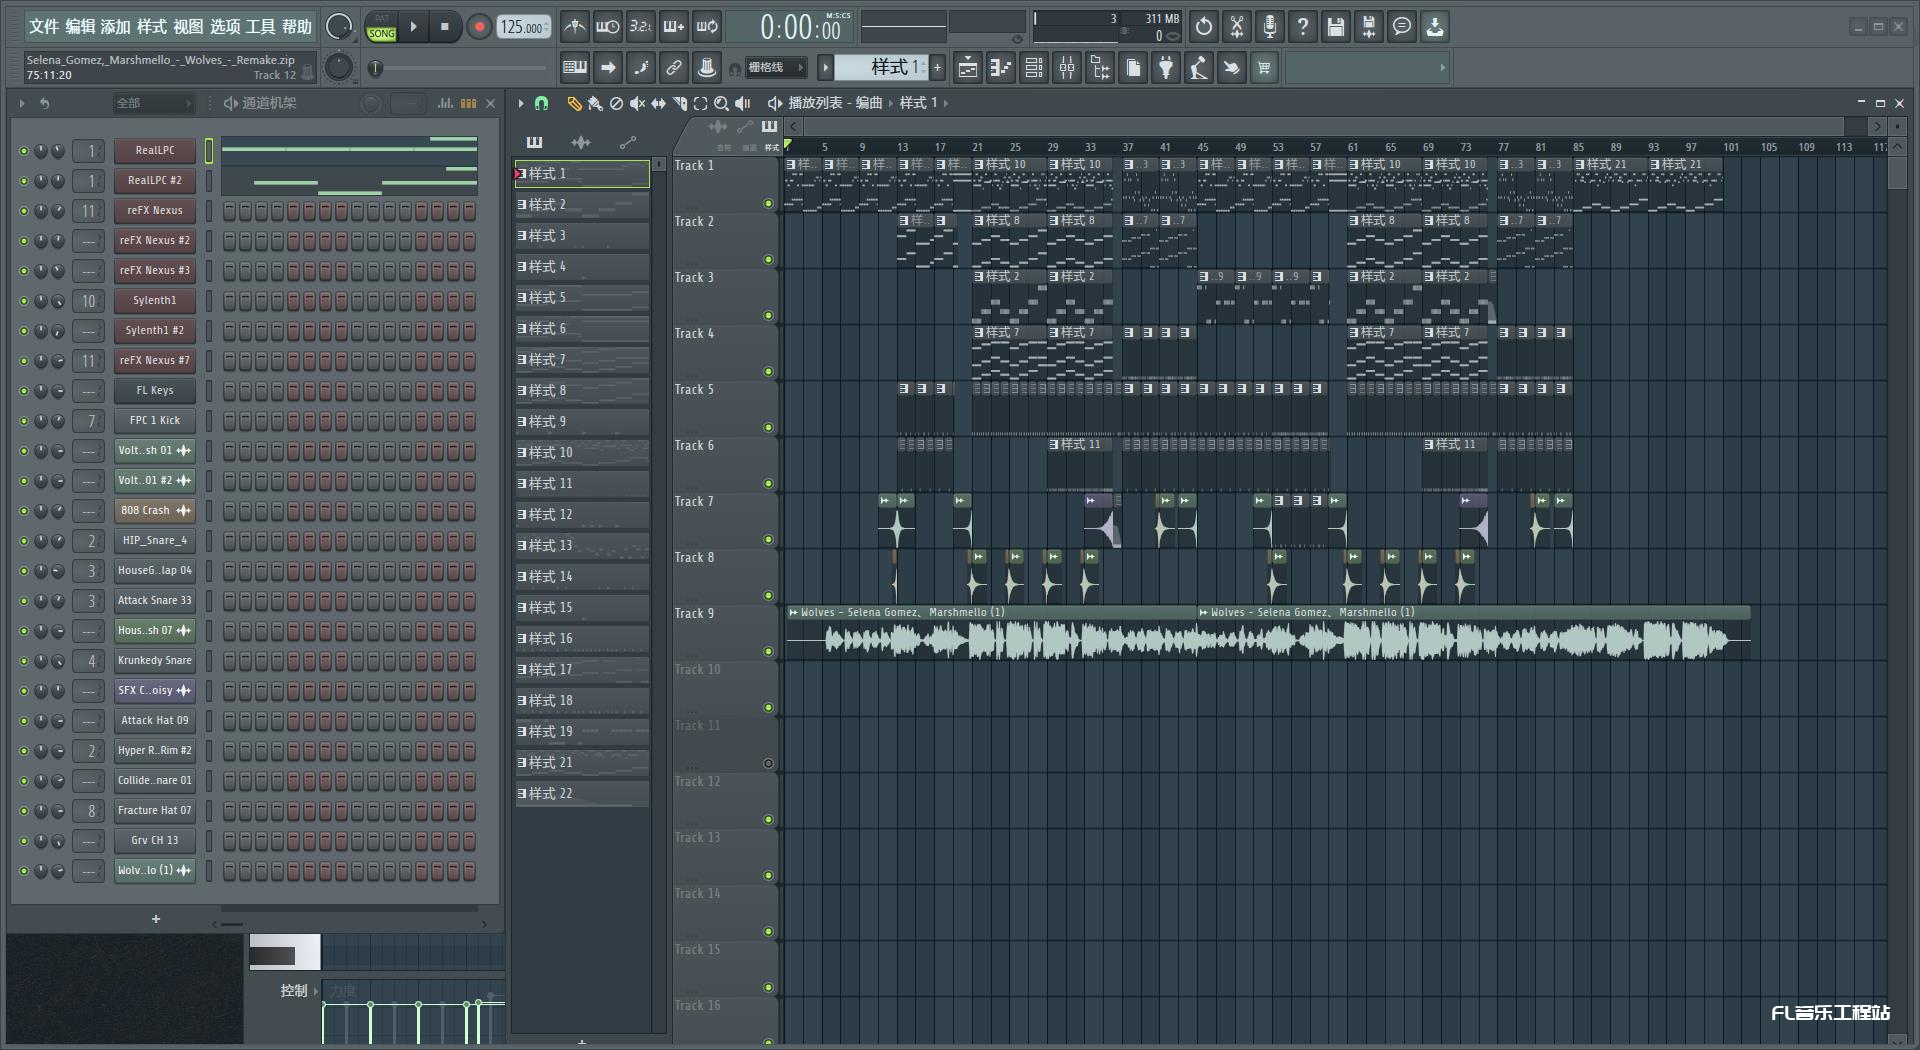This screenshot has height=1050, width=1920.
Task: Open the 栅格线 snap dropdown
Action: (776, 68)
